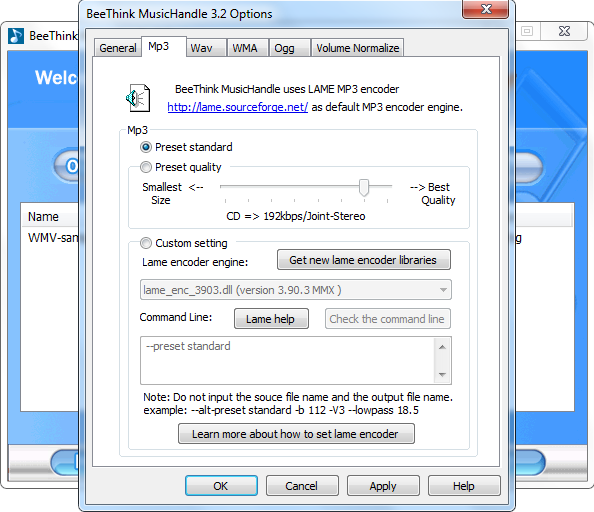Screen dimensions: 594x512
Task: Click the Apply button
Action: (x=383, y=485)
